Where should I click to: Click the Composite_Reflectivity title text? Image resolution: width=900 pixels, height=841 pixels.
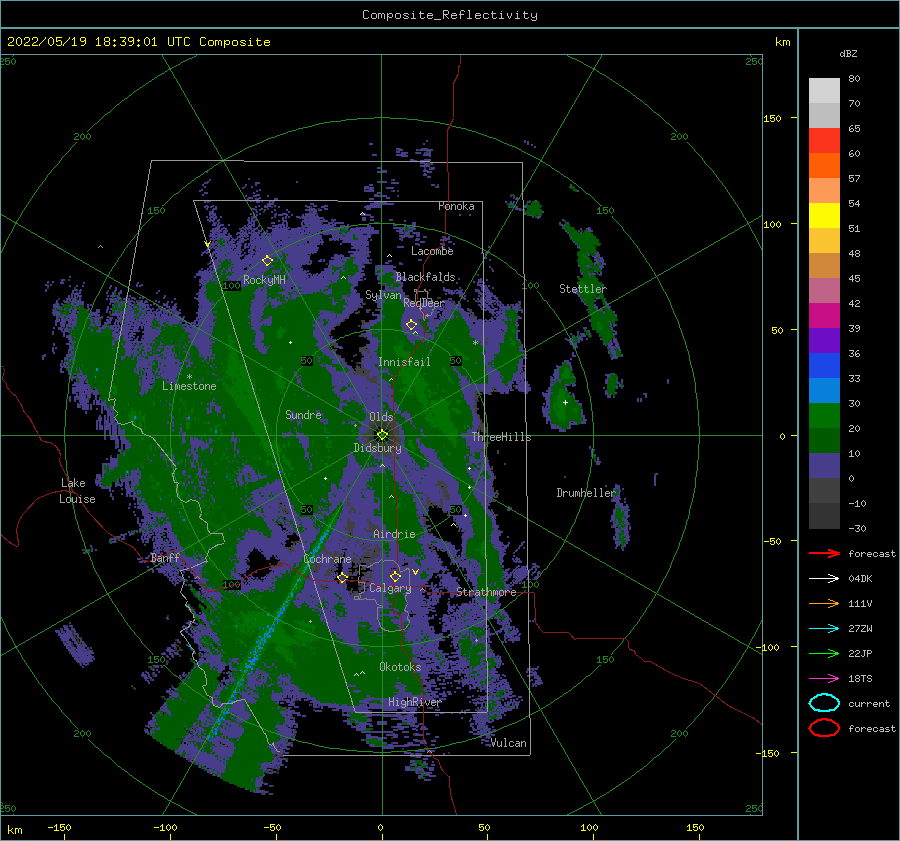tap(450, 15)
